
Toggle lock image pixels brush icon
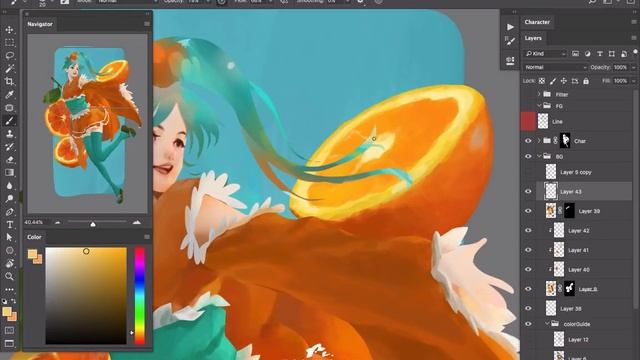[x=553, y=81]
